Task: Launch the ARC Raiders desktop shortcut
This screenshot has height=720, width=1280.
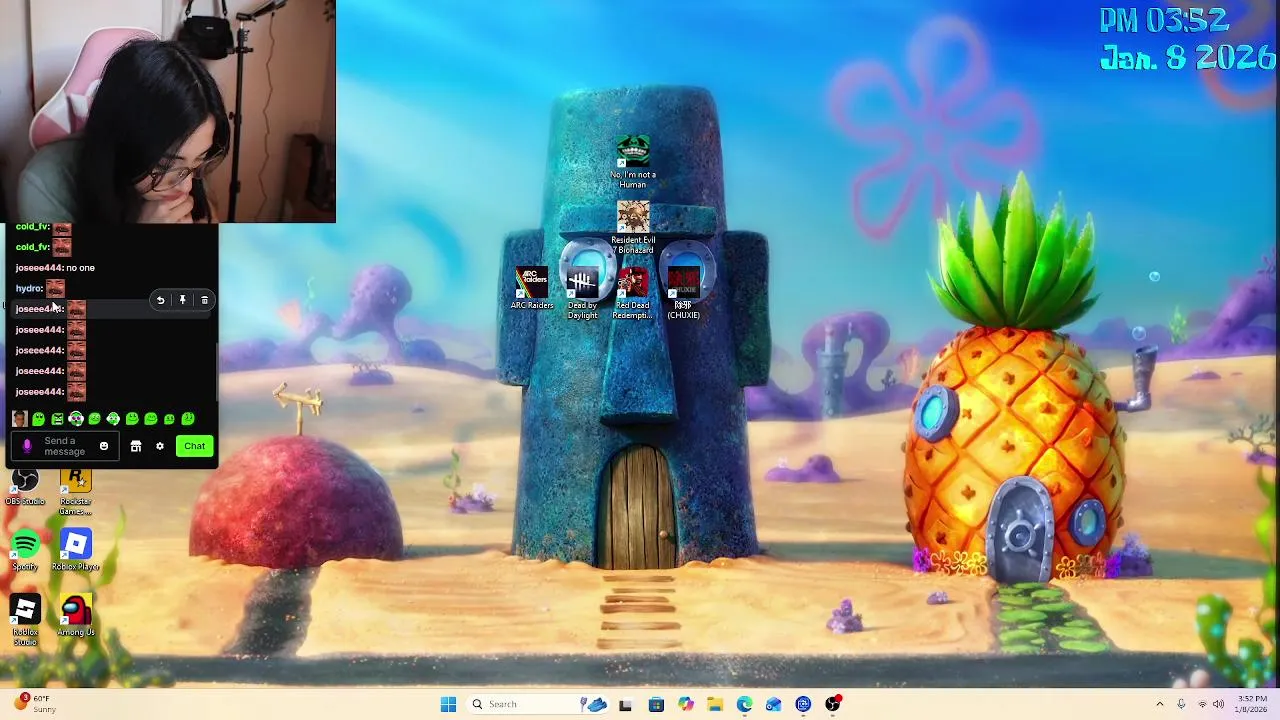Action: point(532,288)
